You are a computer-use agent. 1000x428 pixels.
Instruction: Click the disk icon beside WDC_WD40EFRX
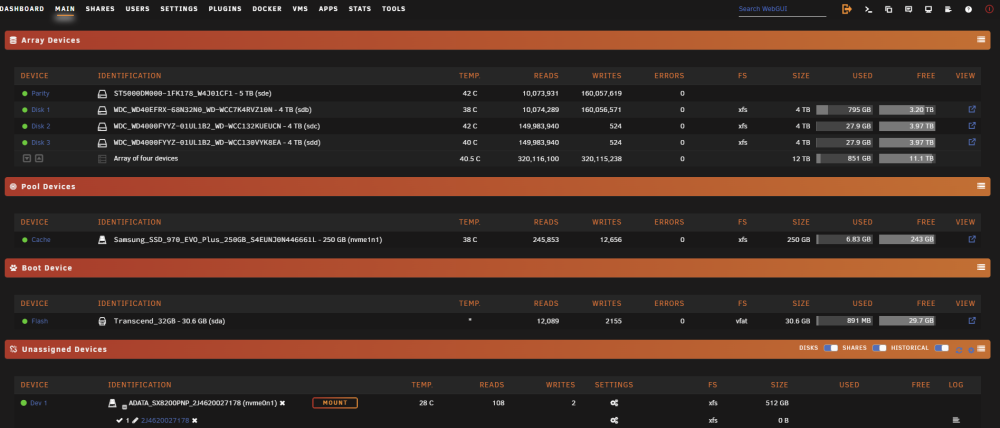102,110
